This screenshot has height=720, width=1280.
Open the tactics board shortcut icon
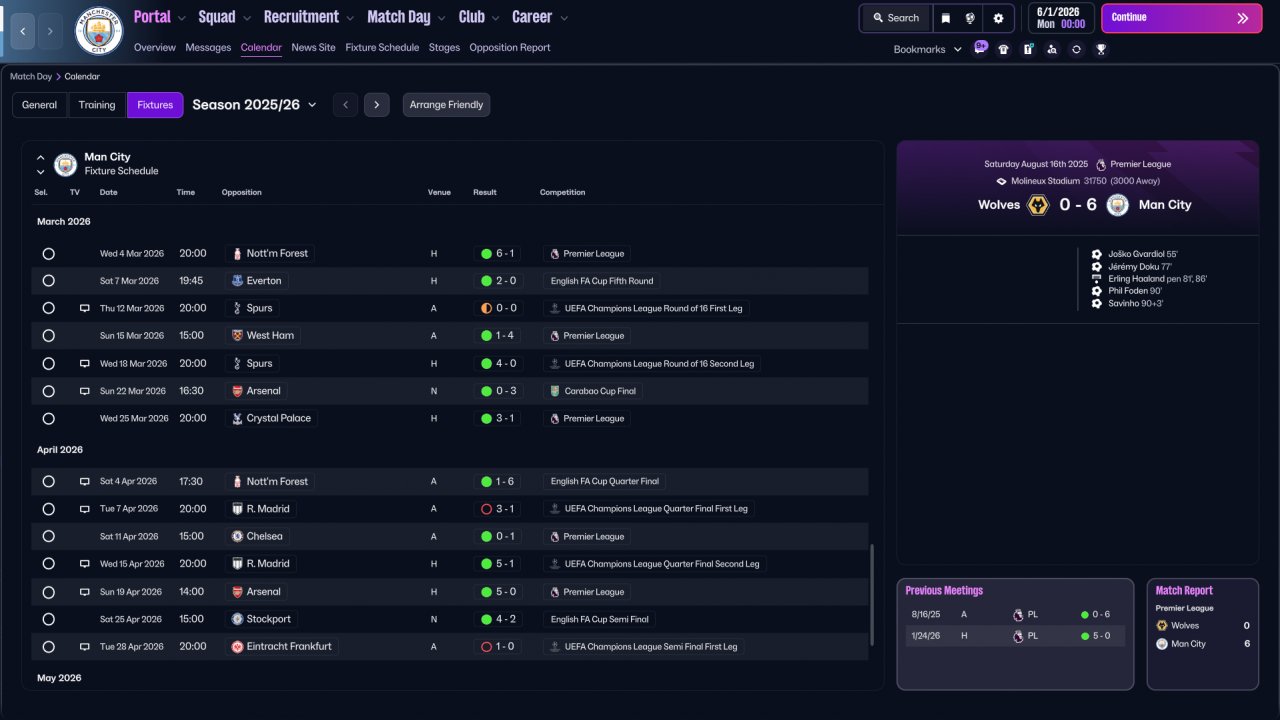coord(1028,49)
